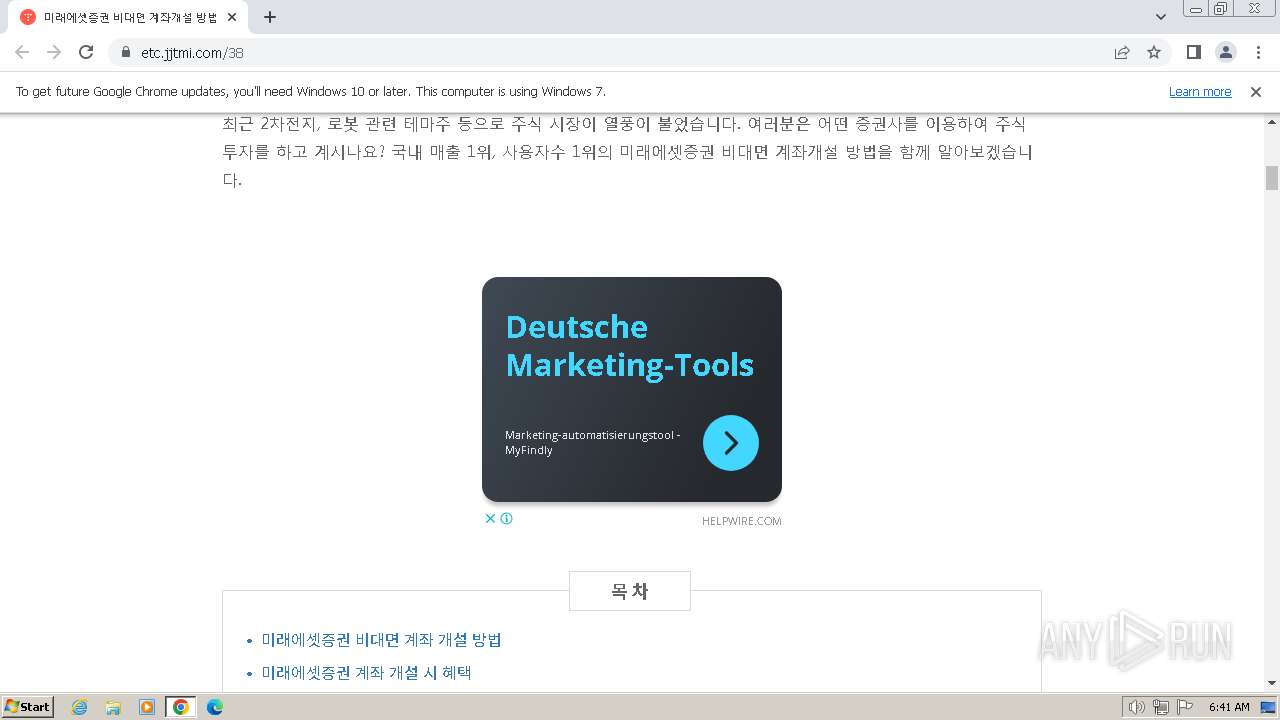Open the Learn more link
The image size is (1280, 720).
point(1200,91)
